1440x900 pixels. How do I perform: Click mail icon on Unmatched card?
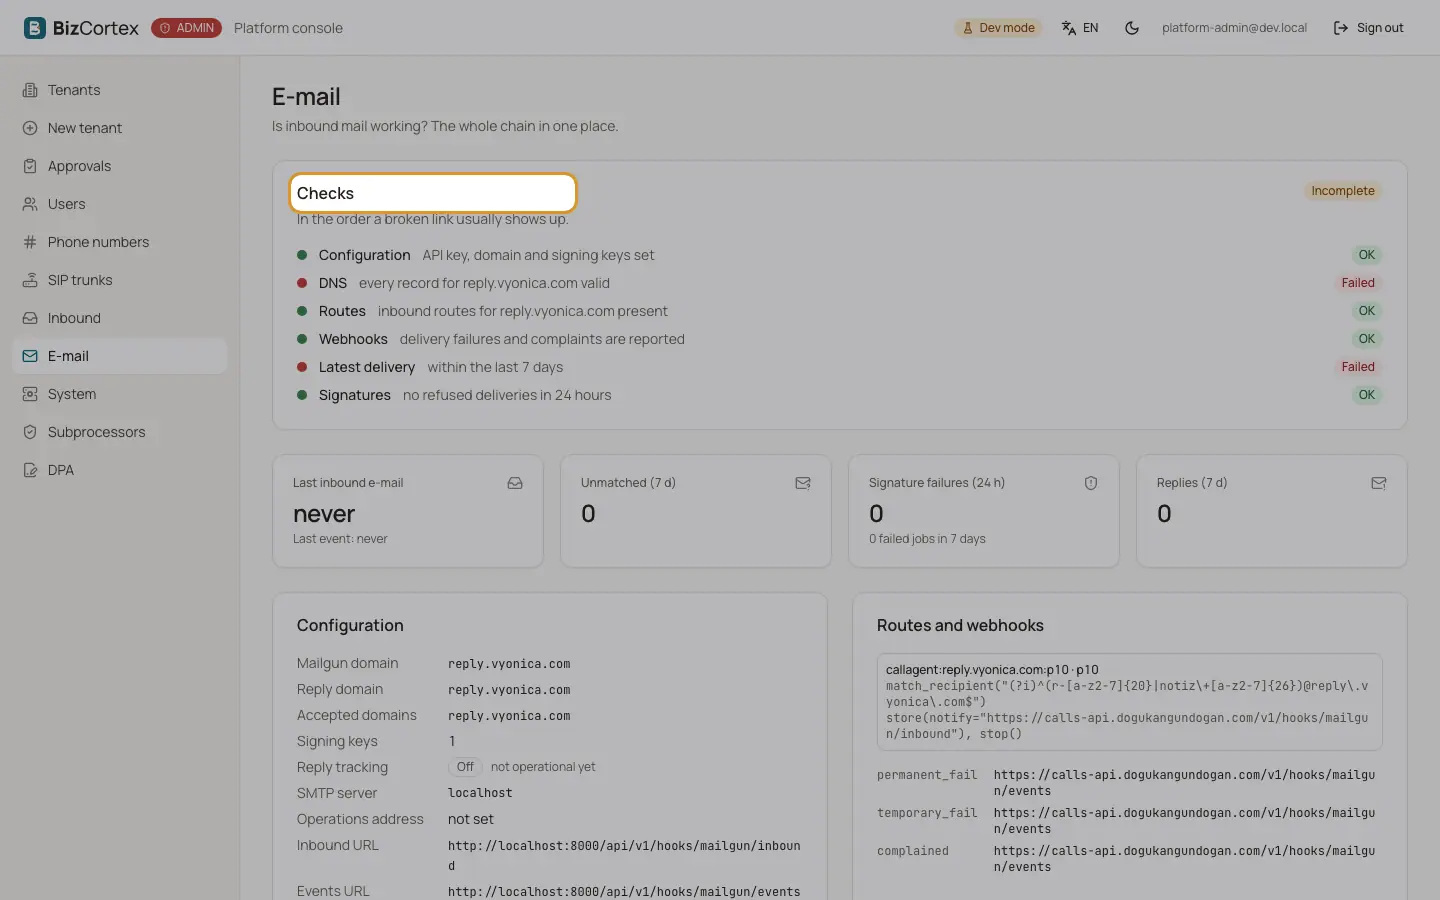coord(803,483)
